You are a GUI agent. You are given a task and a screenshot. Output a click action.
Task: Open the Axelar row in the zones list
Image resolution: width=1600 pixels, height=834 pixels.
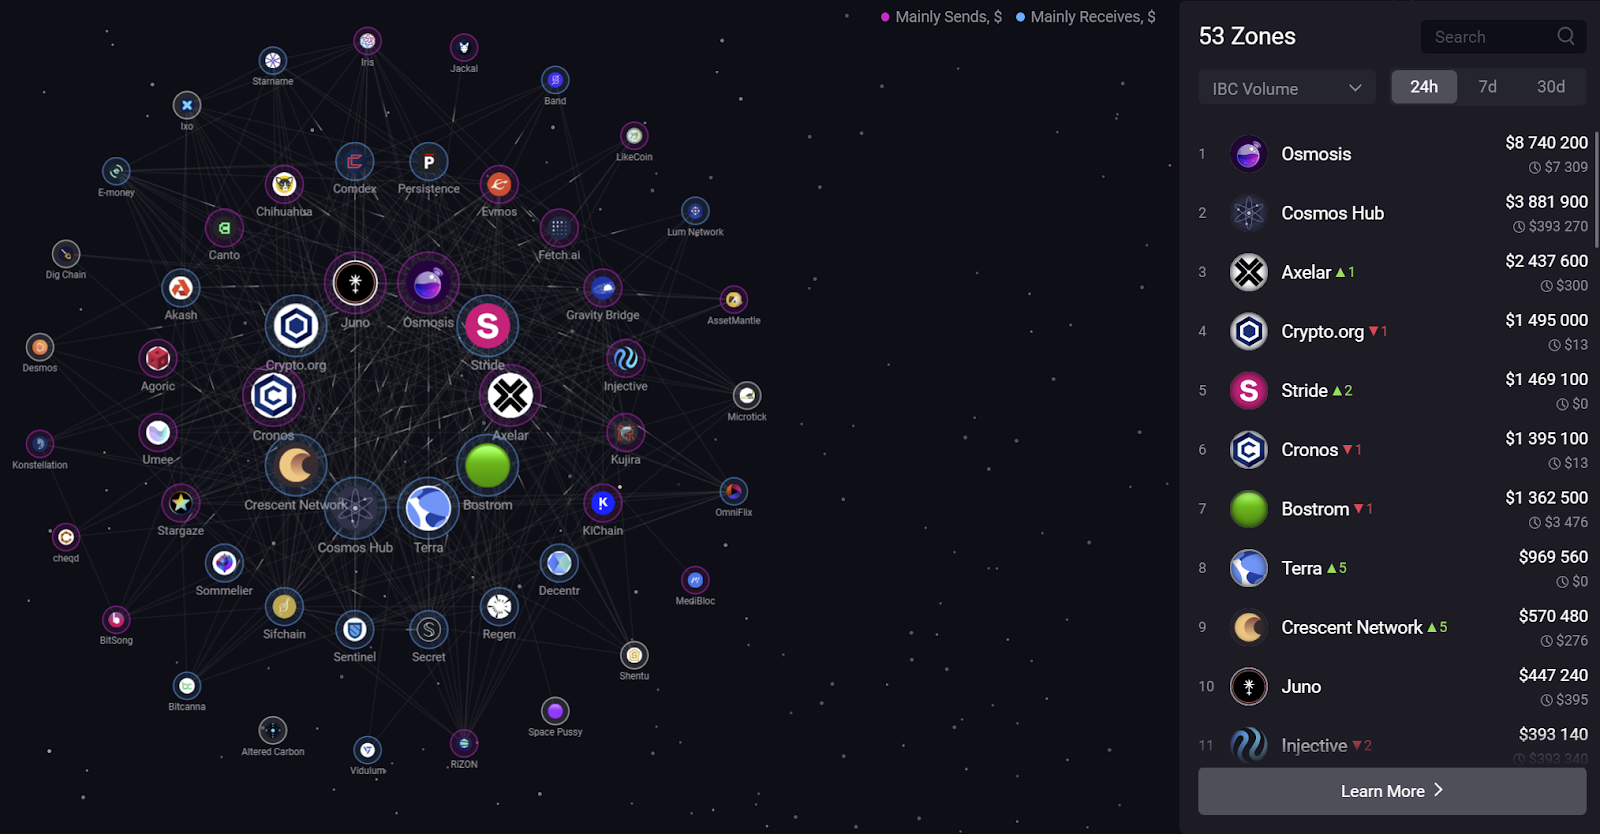tap(1392, 272)
